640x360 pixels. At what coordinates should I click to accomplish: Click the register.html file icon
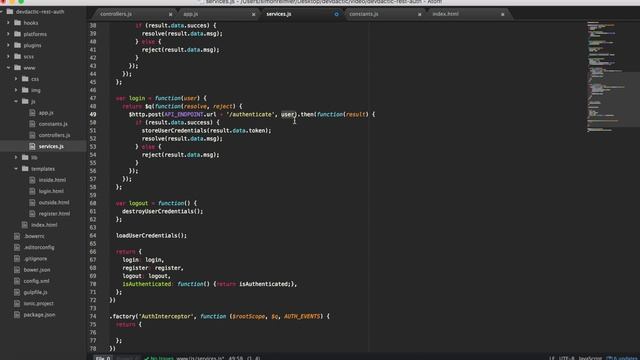(32, 213)
